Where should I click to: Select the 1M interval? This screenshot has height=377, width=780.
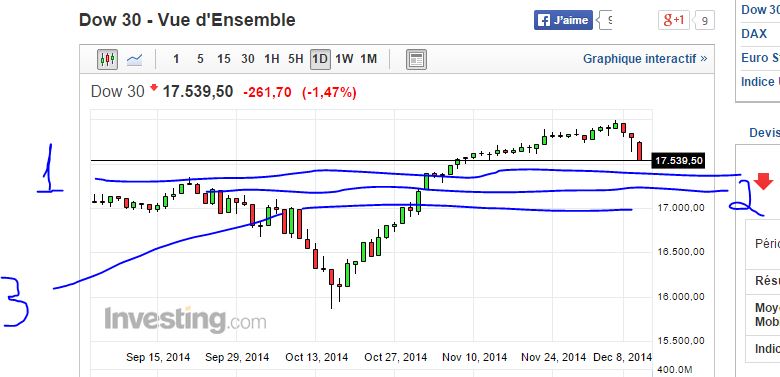pyautogui.click(x=368, y=59)
